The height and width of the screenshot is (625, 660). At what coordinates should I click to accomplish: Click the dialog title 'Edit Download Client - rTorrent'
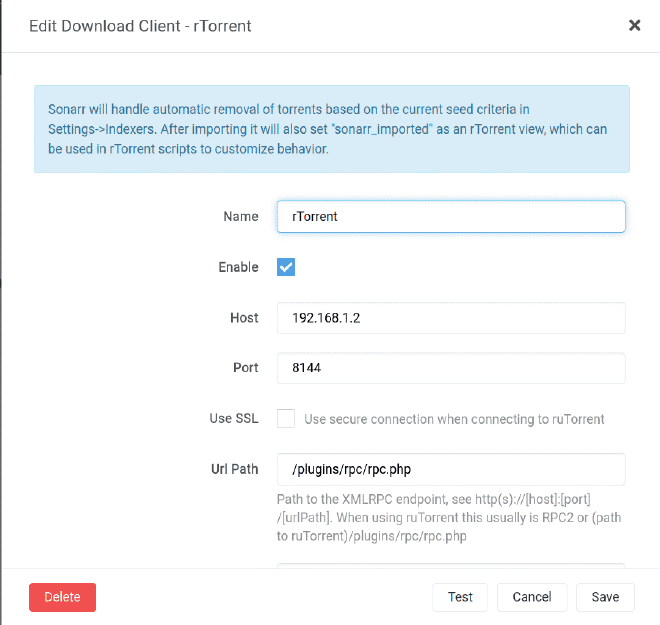tap(140, 26)
